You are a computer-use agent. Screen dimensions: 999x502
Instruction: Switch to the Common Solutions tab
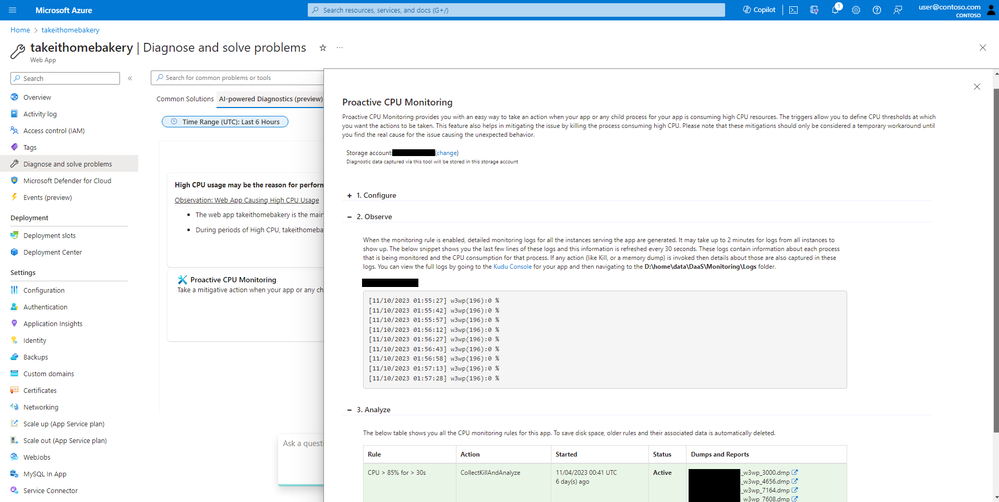[x=185, y=99]
